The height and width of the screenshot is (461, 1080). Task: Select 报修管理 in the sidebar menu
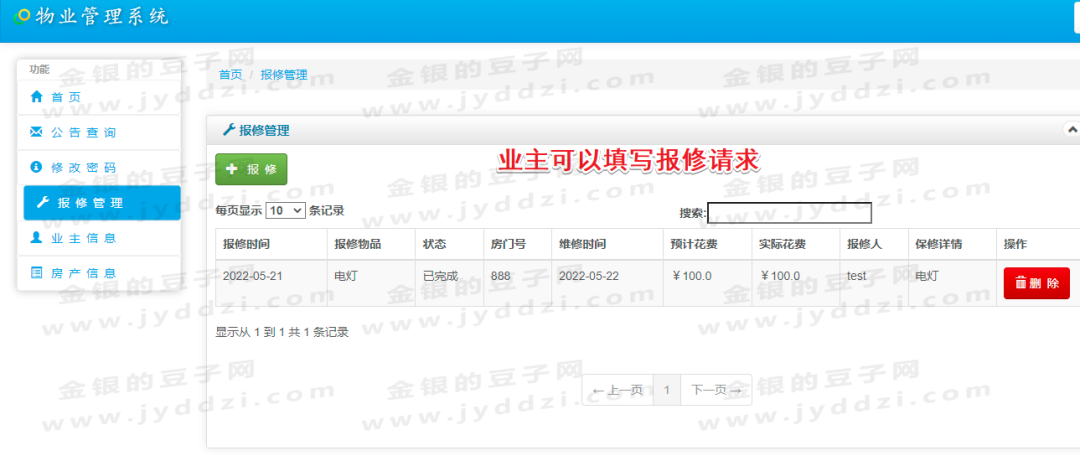point(102,203)
